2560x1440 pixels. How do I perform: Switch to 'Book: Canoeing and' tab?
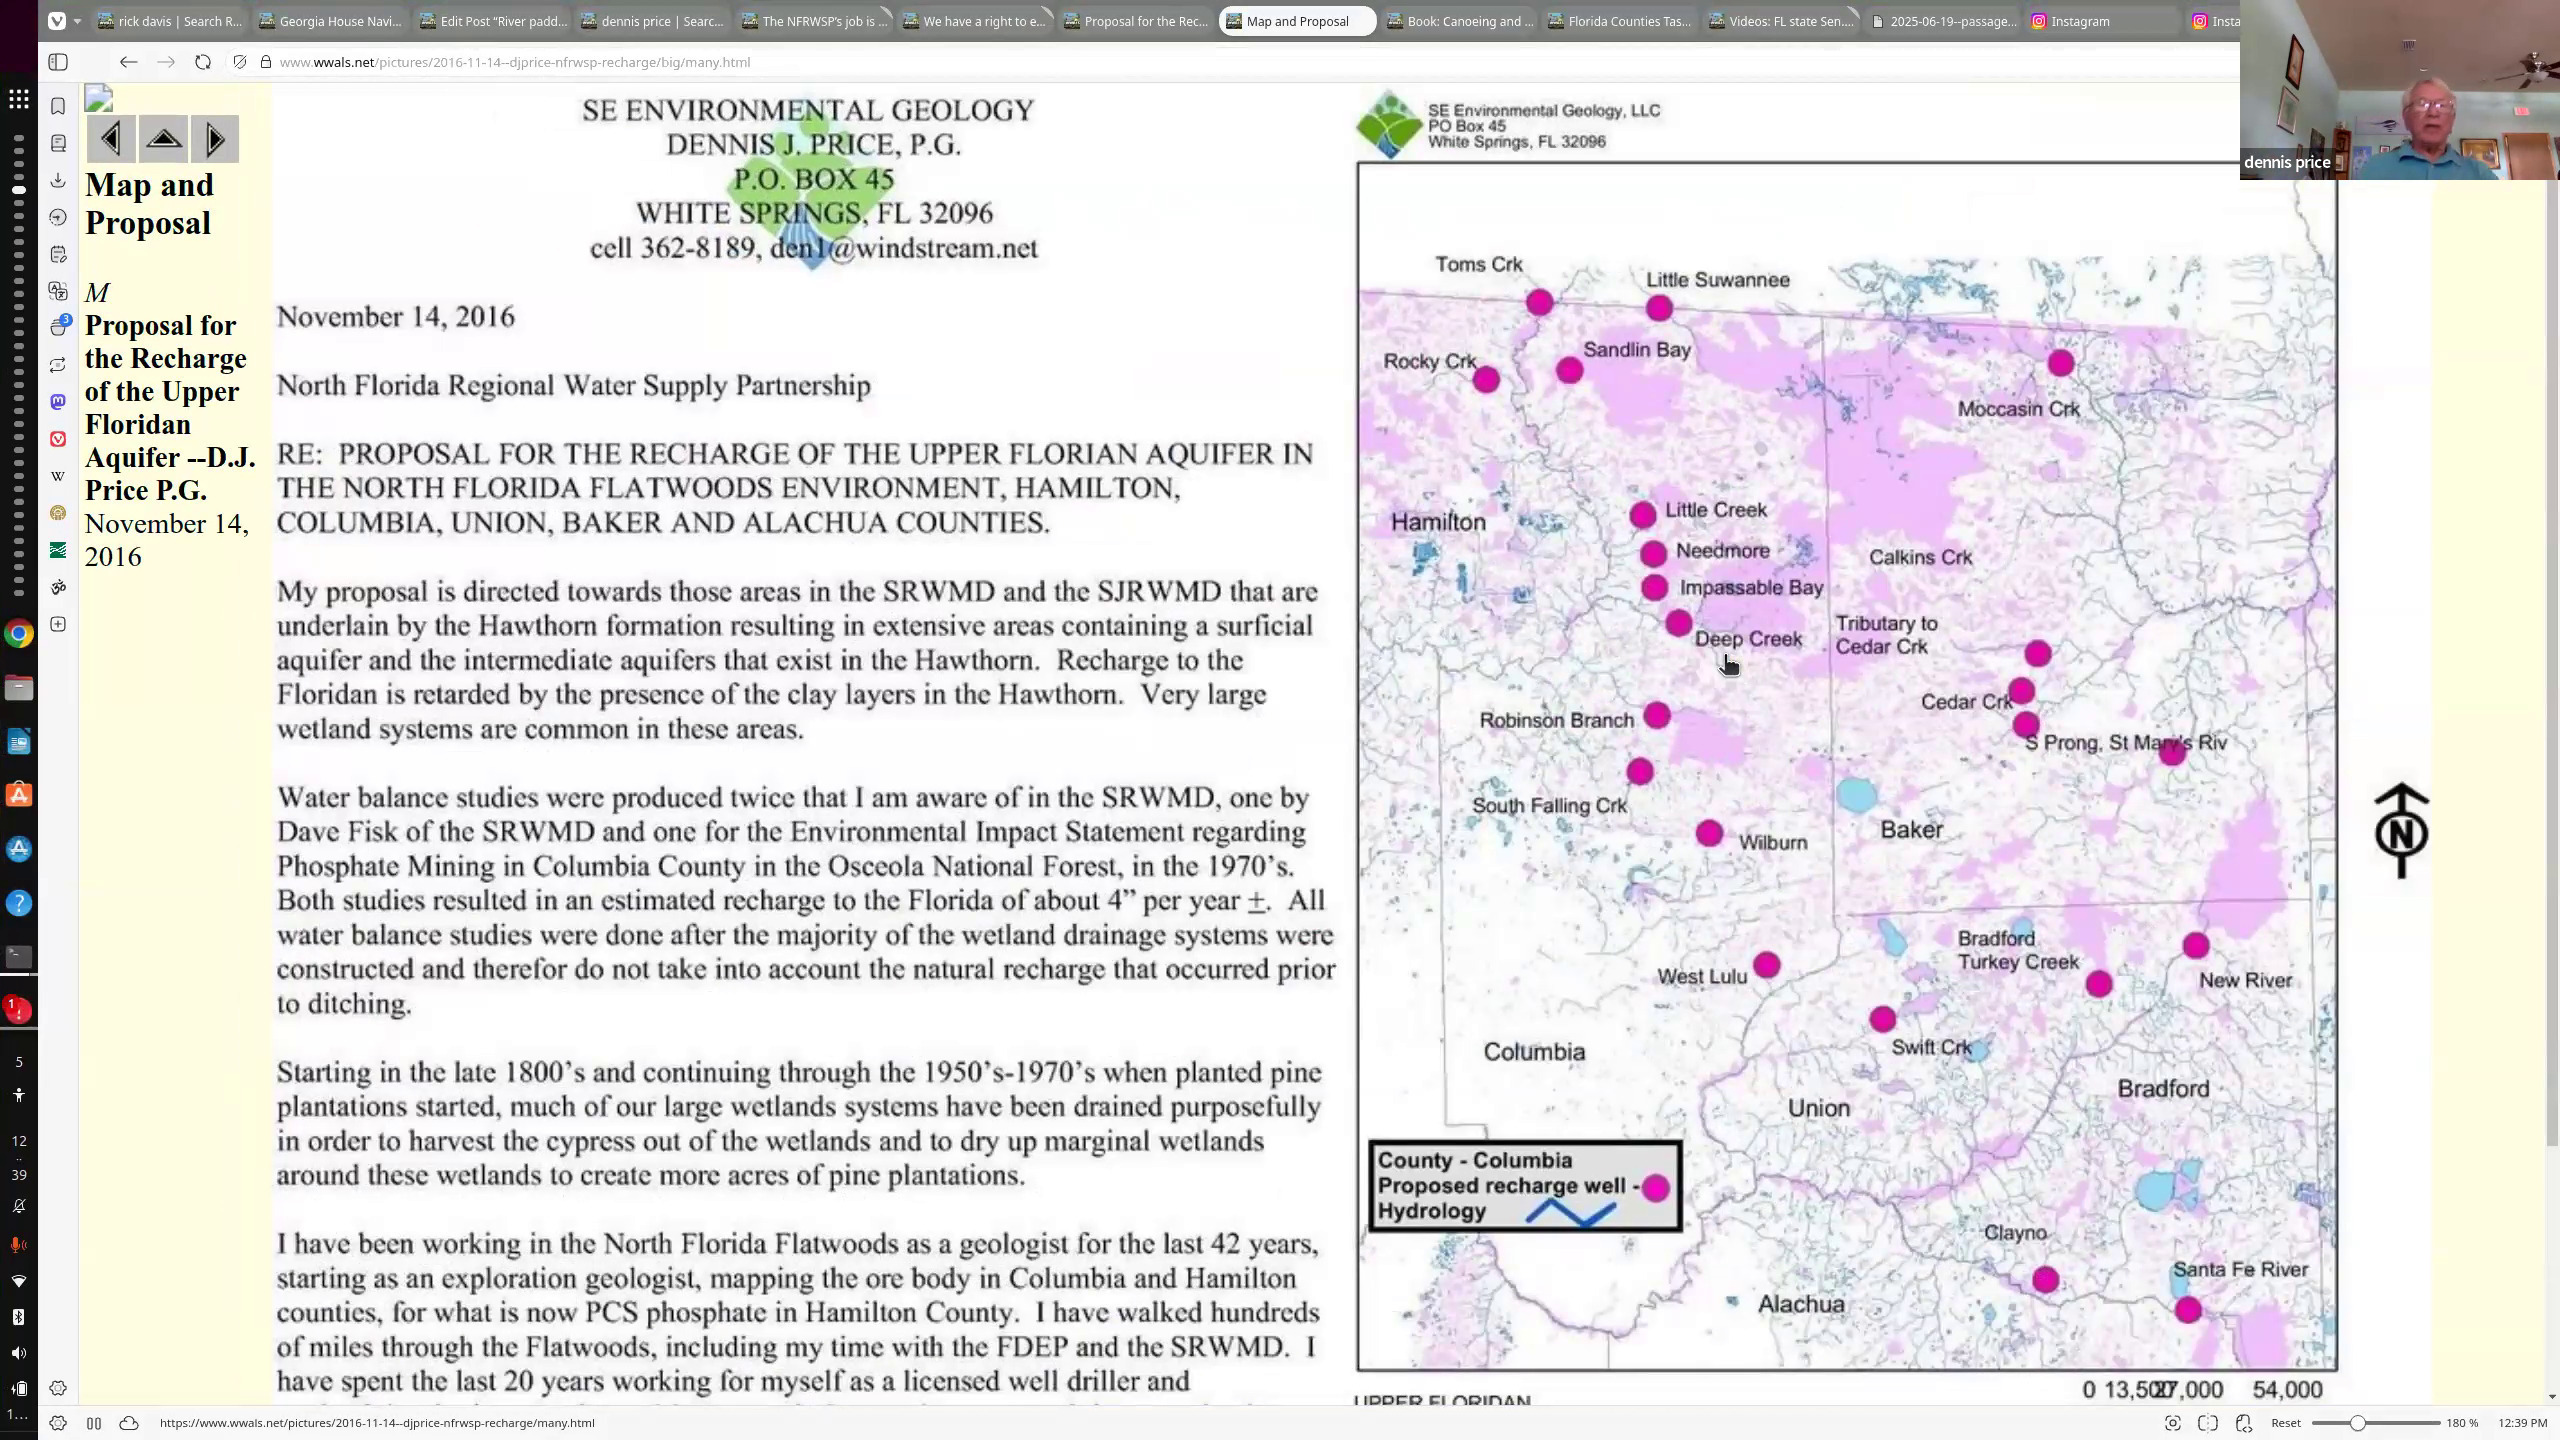pyautogui.click(x=1459, y=21)
